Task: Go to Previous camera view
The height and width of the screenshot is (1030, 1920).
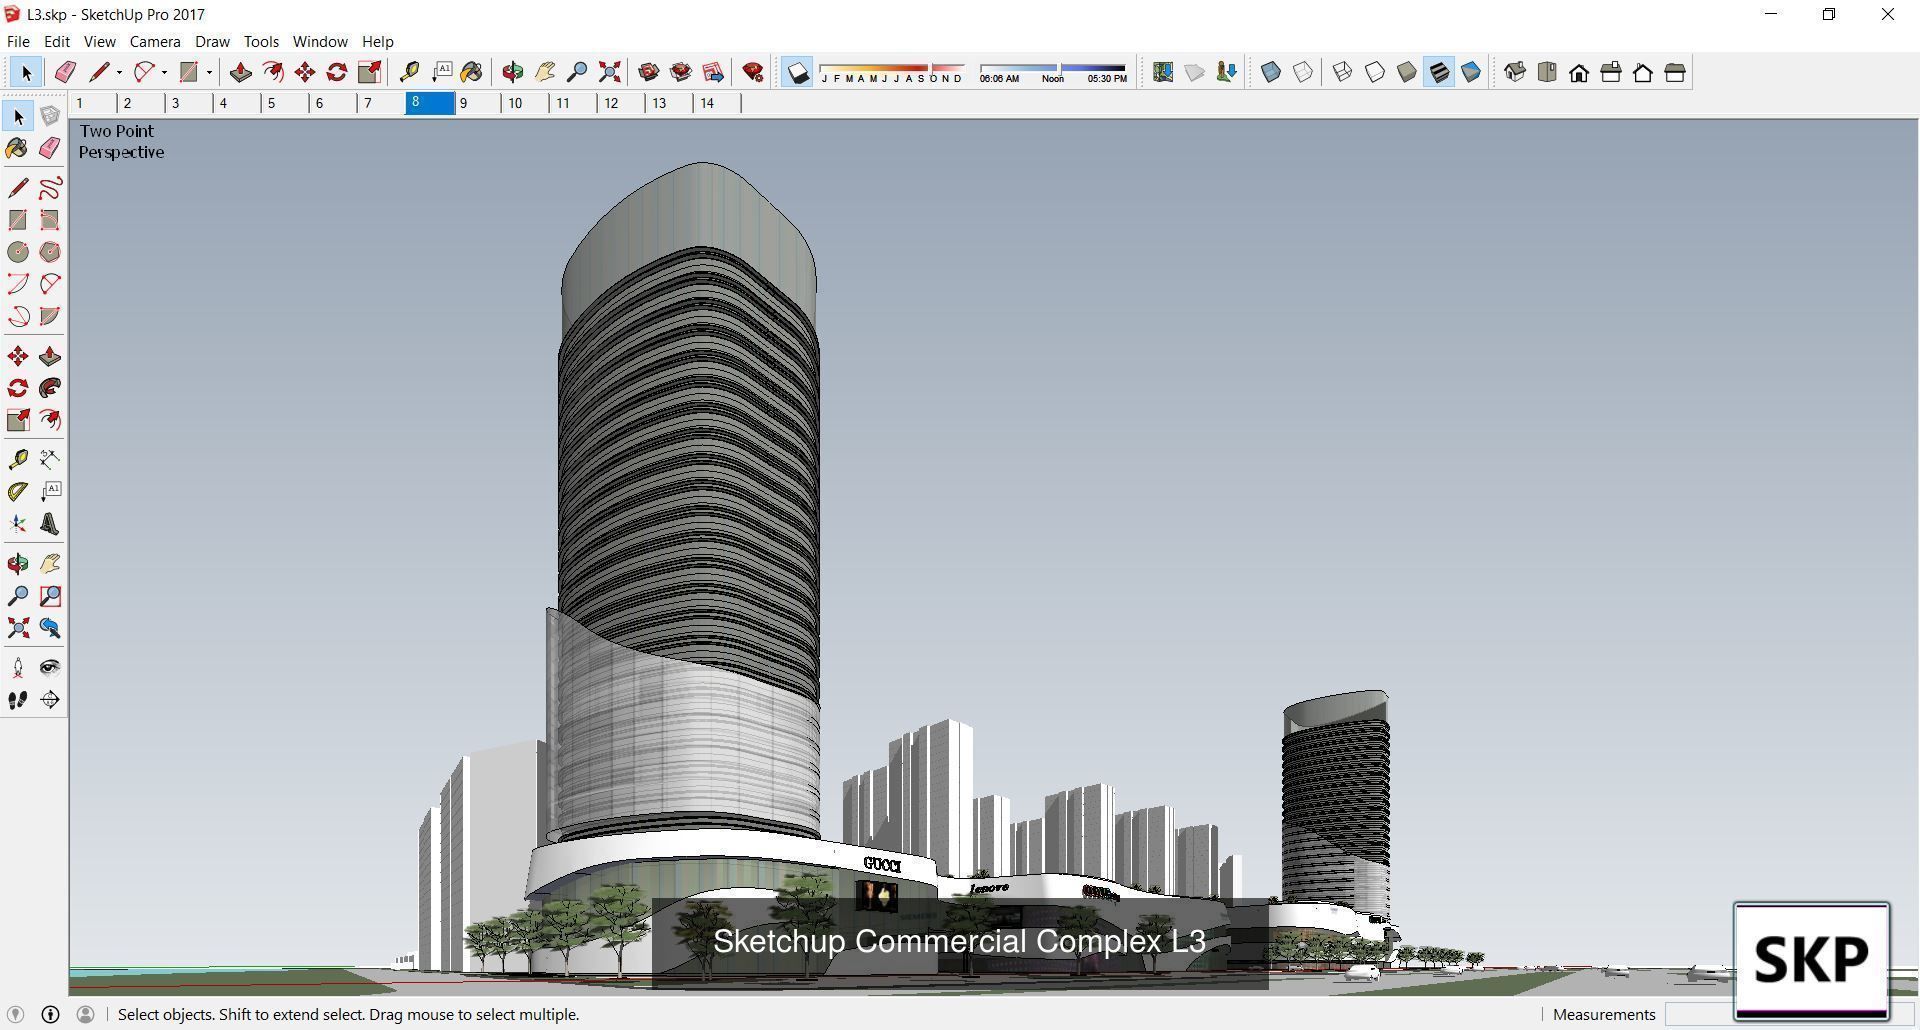Action: (50, 628)
